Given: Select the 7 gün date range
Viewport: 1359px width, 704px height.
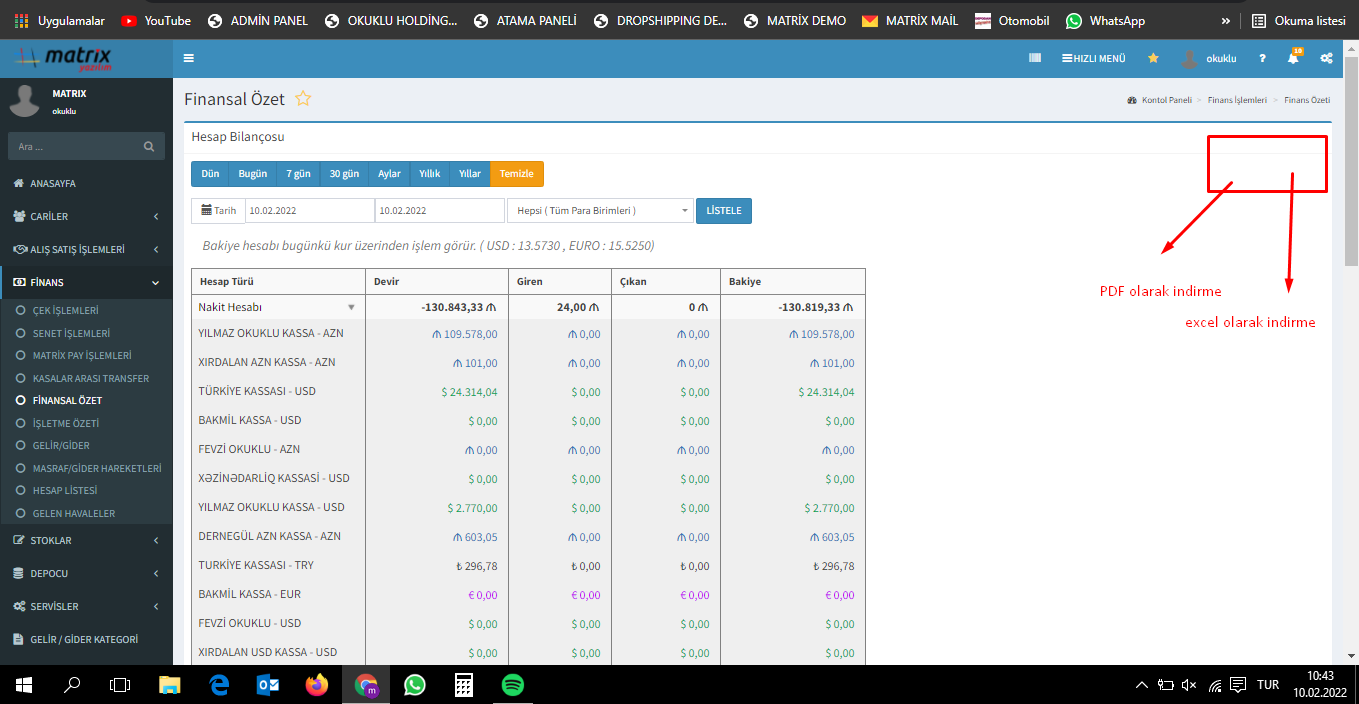Looking at the screenshot, I should click(297, 174).
